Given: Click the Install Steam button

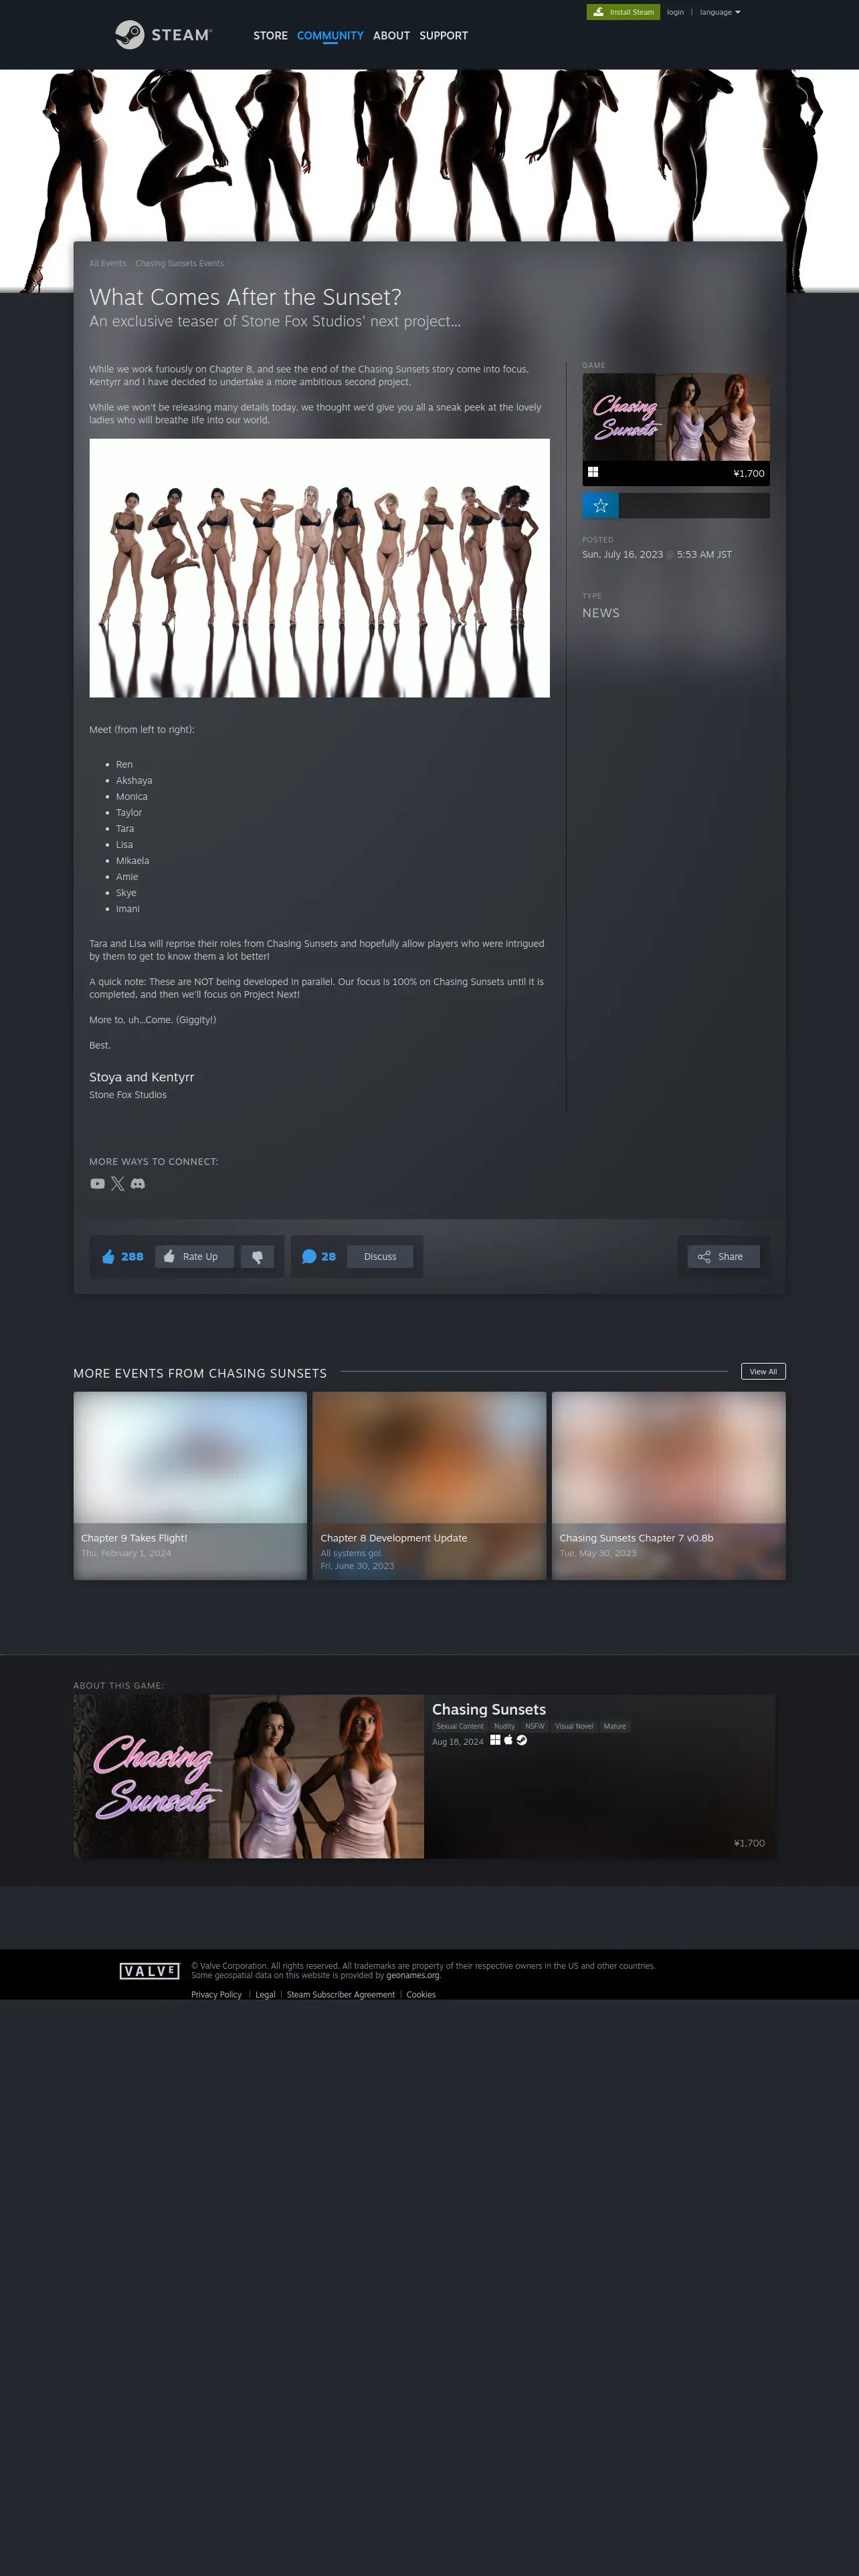Looking at the screenshot, I should coord(623,12).
